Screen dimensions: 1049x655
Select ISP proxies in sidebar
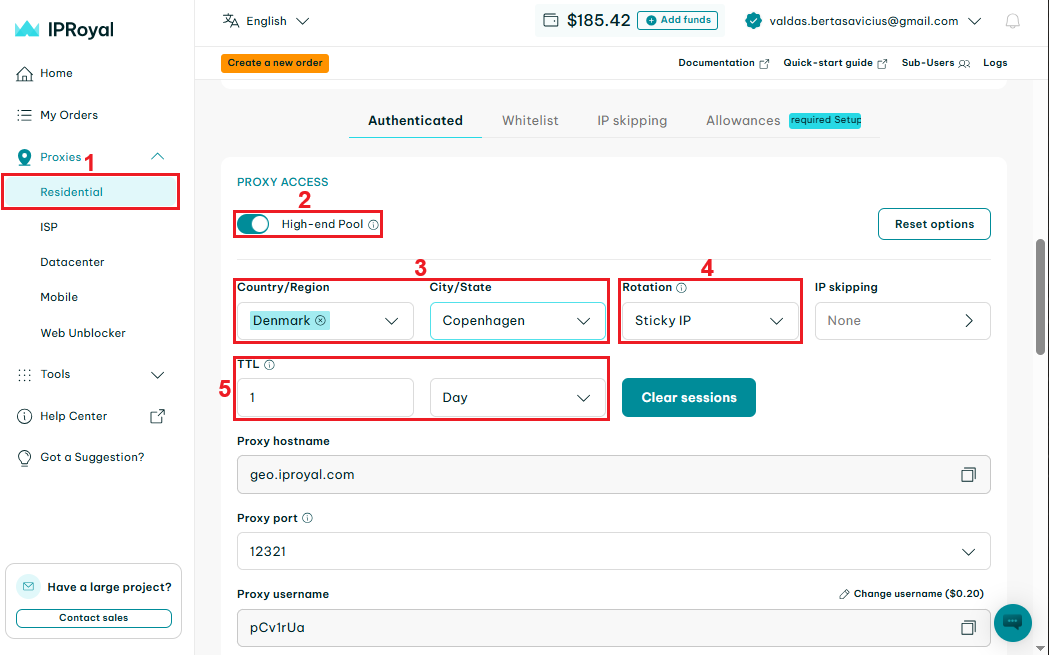point(49,227)
